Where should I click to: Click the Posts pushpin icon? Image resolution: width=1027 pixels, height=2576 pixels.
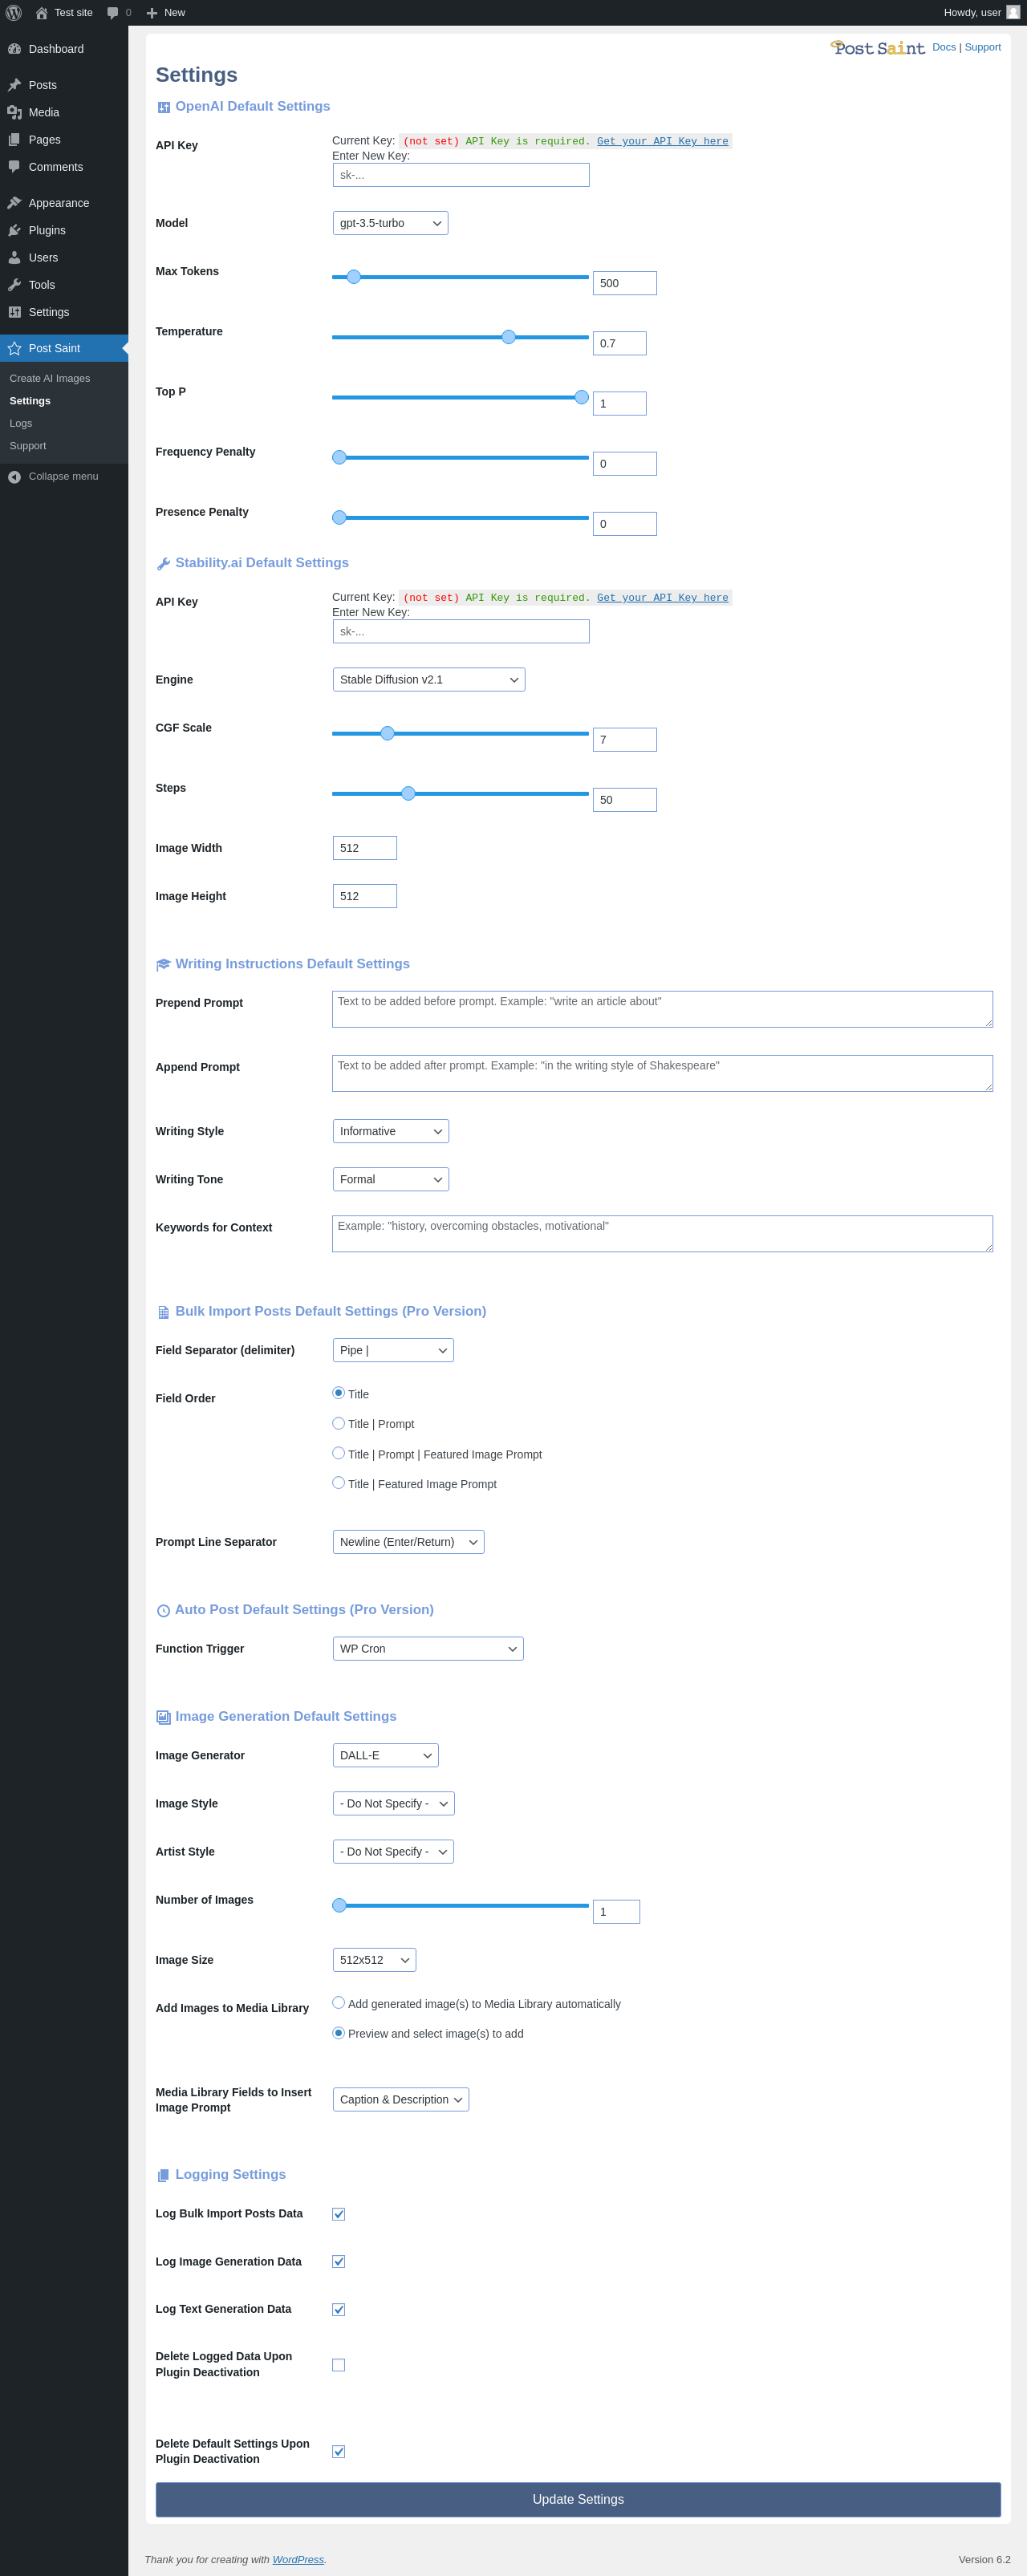(14, 85)
